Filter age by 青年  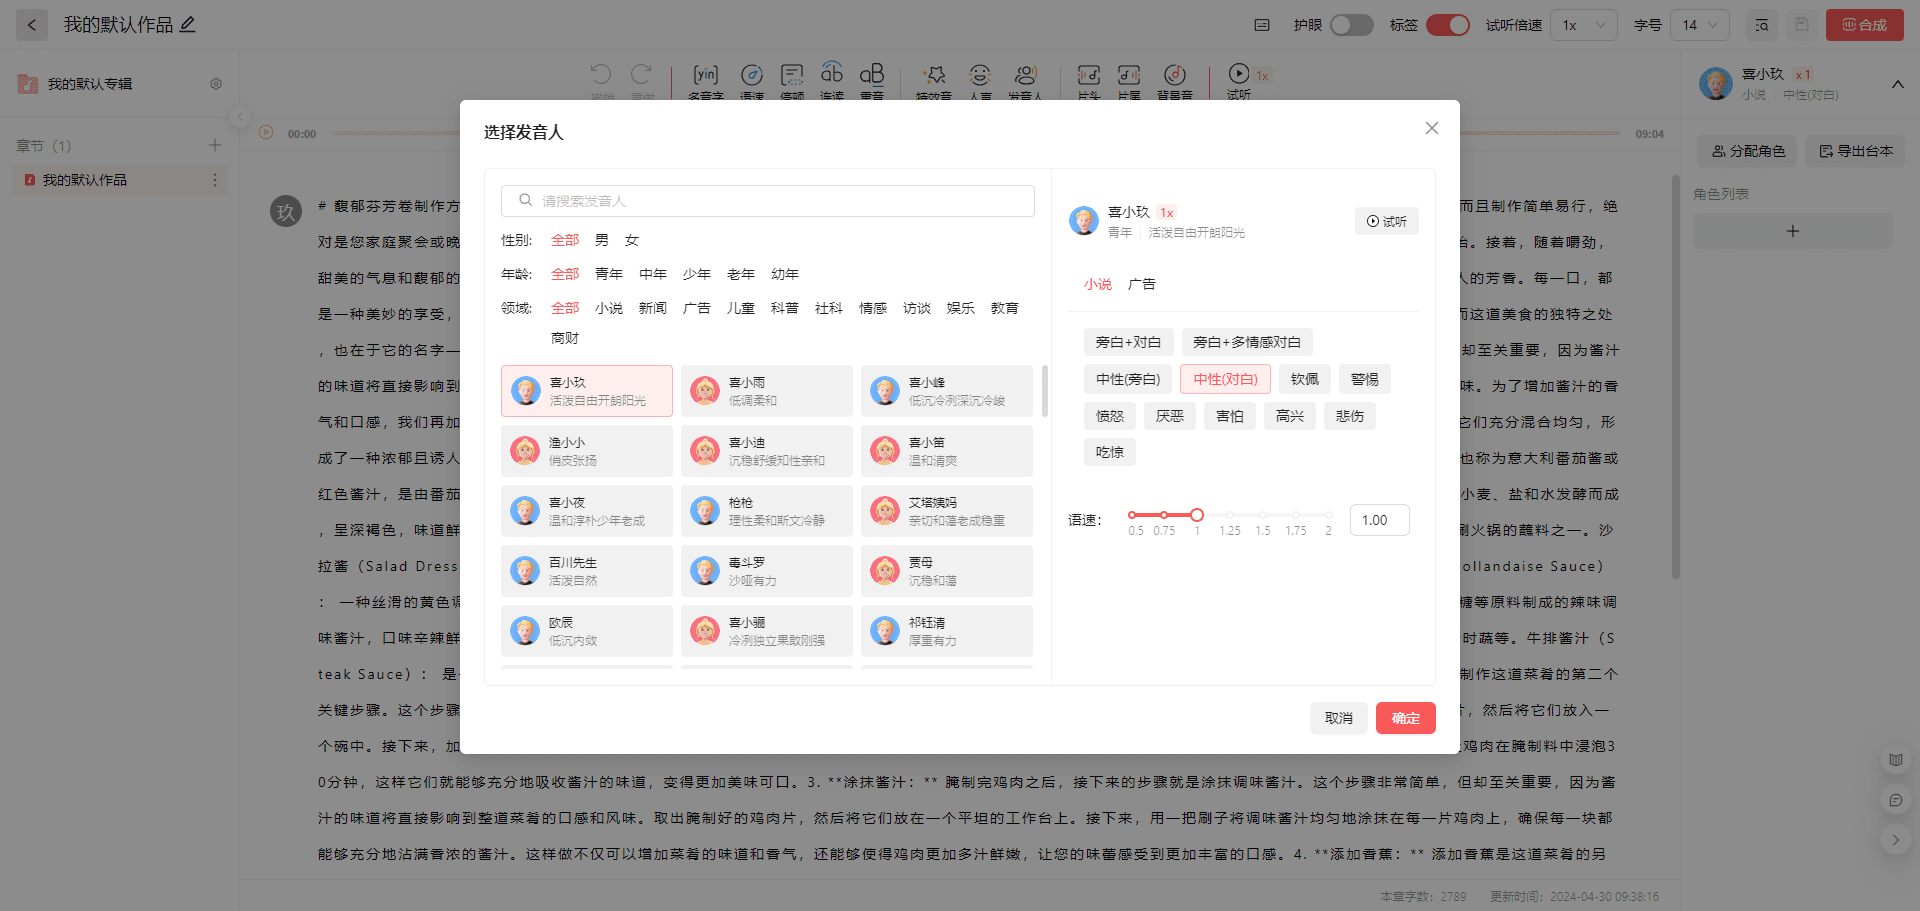click(609, 274)
